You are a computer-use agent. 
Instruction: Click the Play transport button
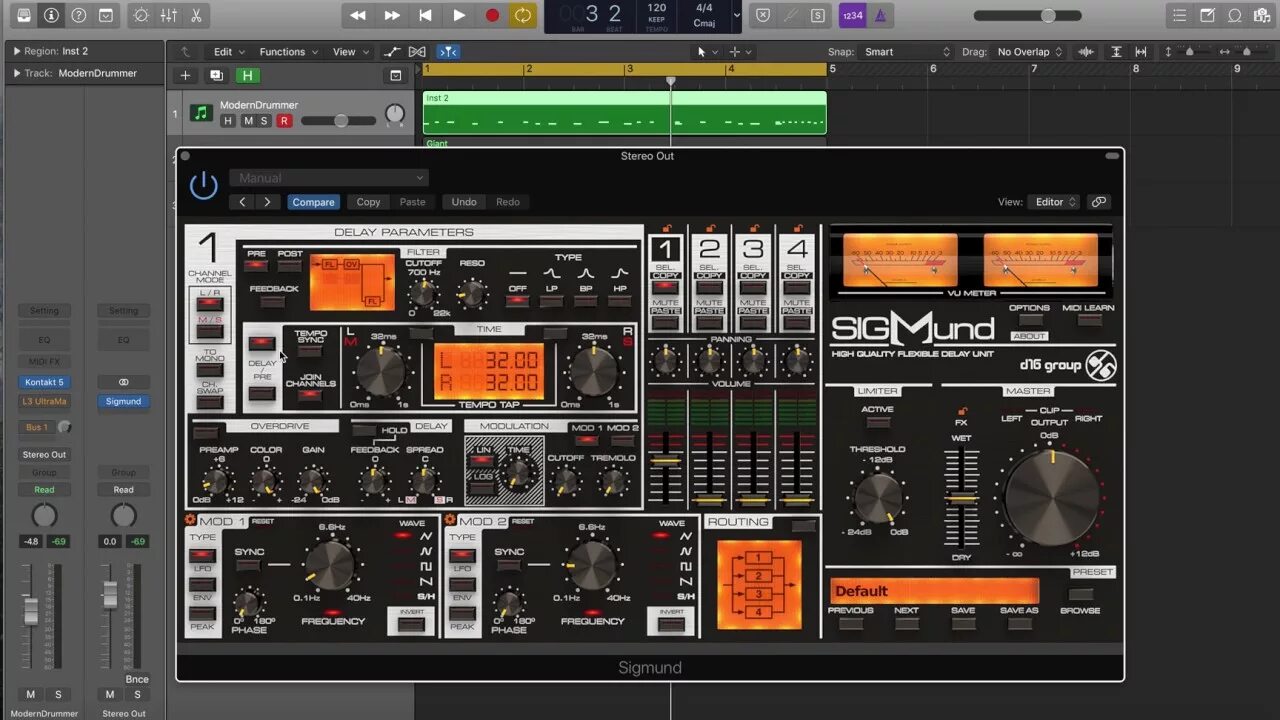[459, 15]
